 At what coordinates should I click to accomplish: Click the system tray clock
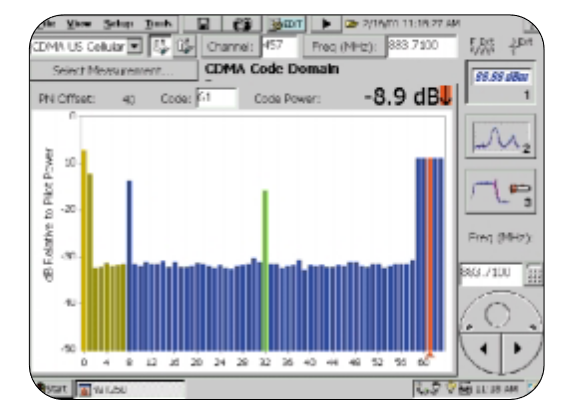click(x=497, y=389)
